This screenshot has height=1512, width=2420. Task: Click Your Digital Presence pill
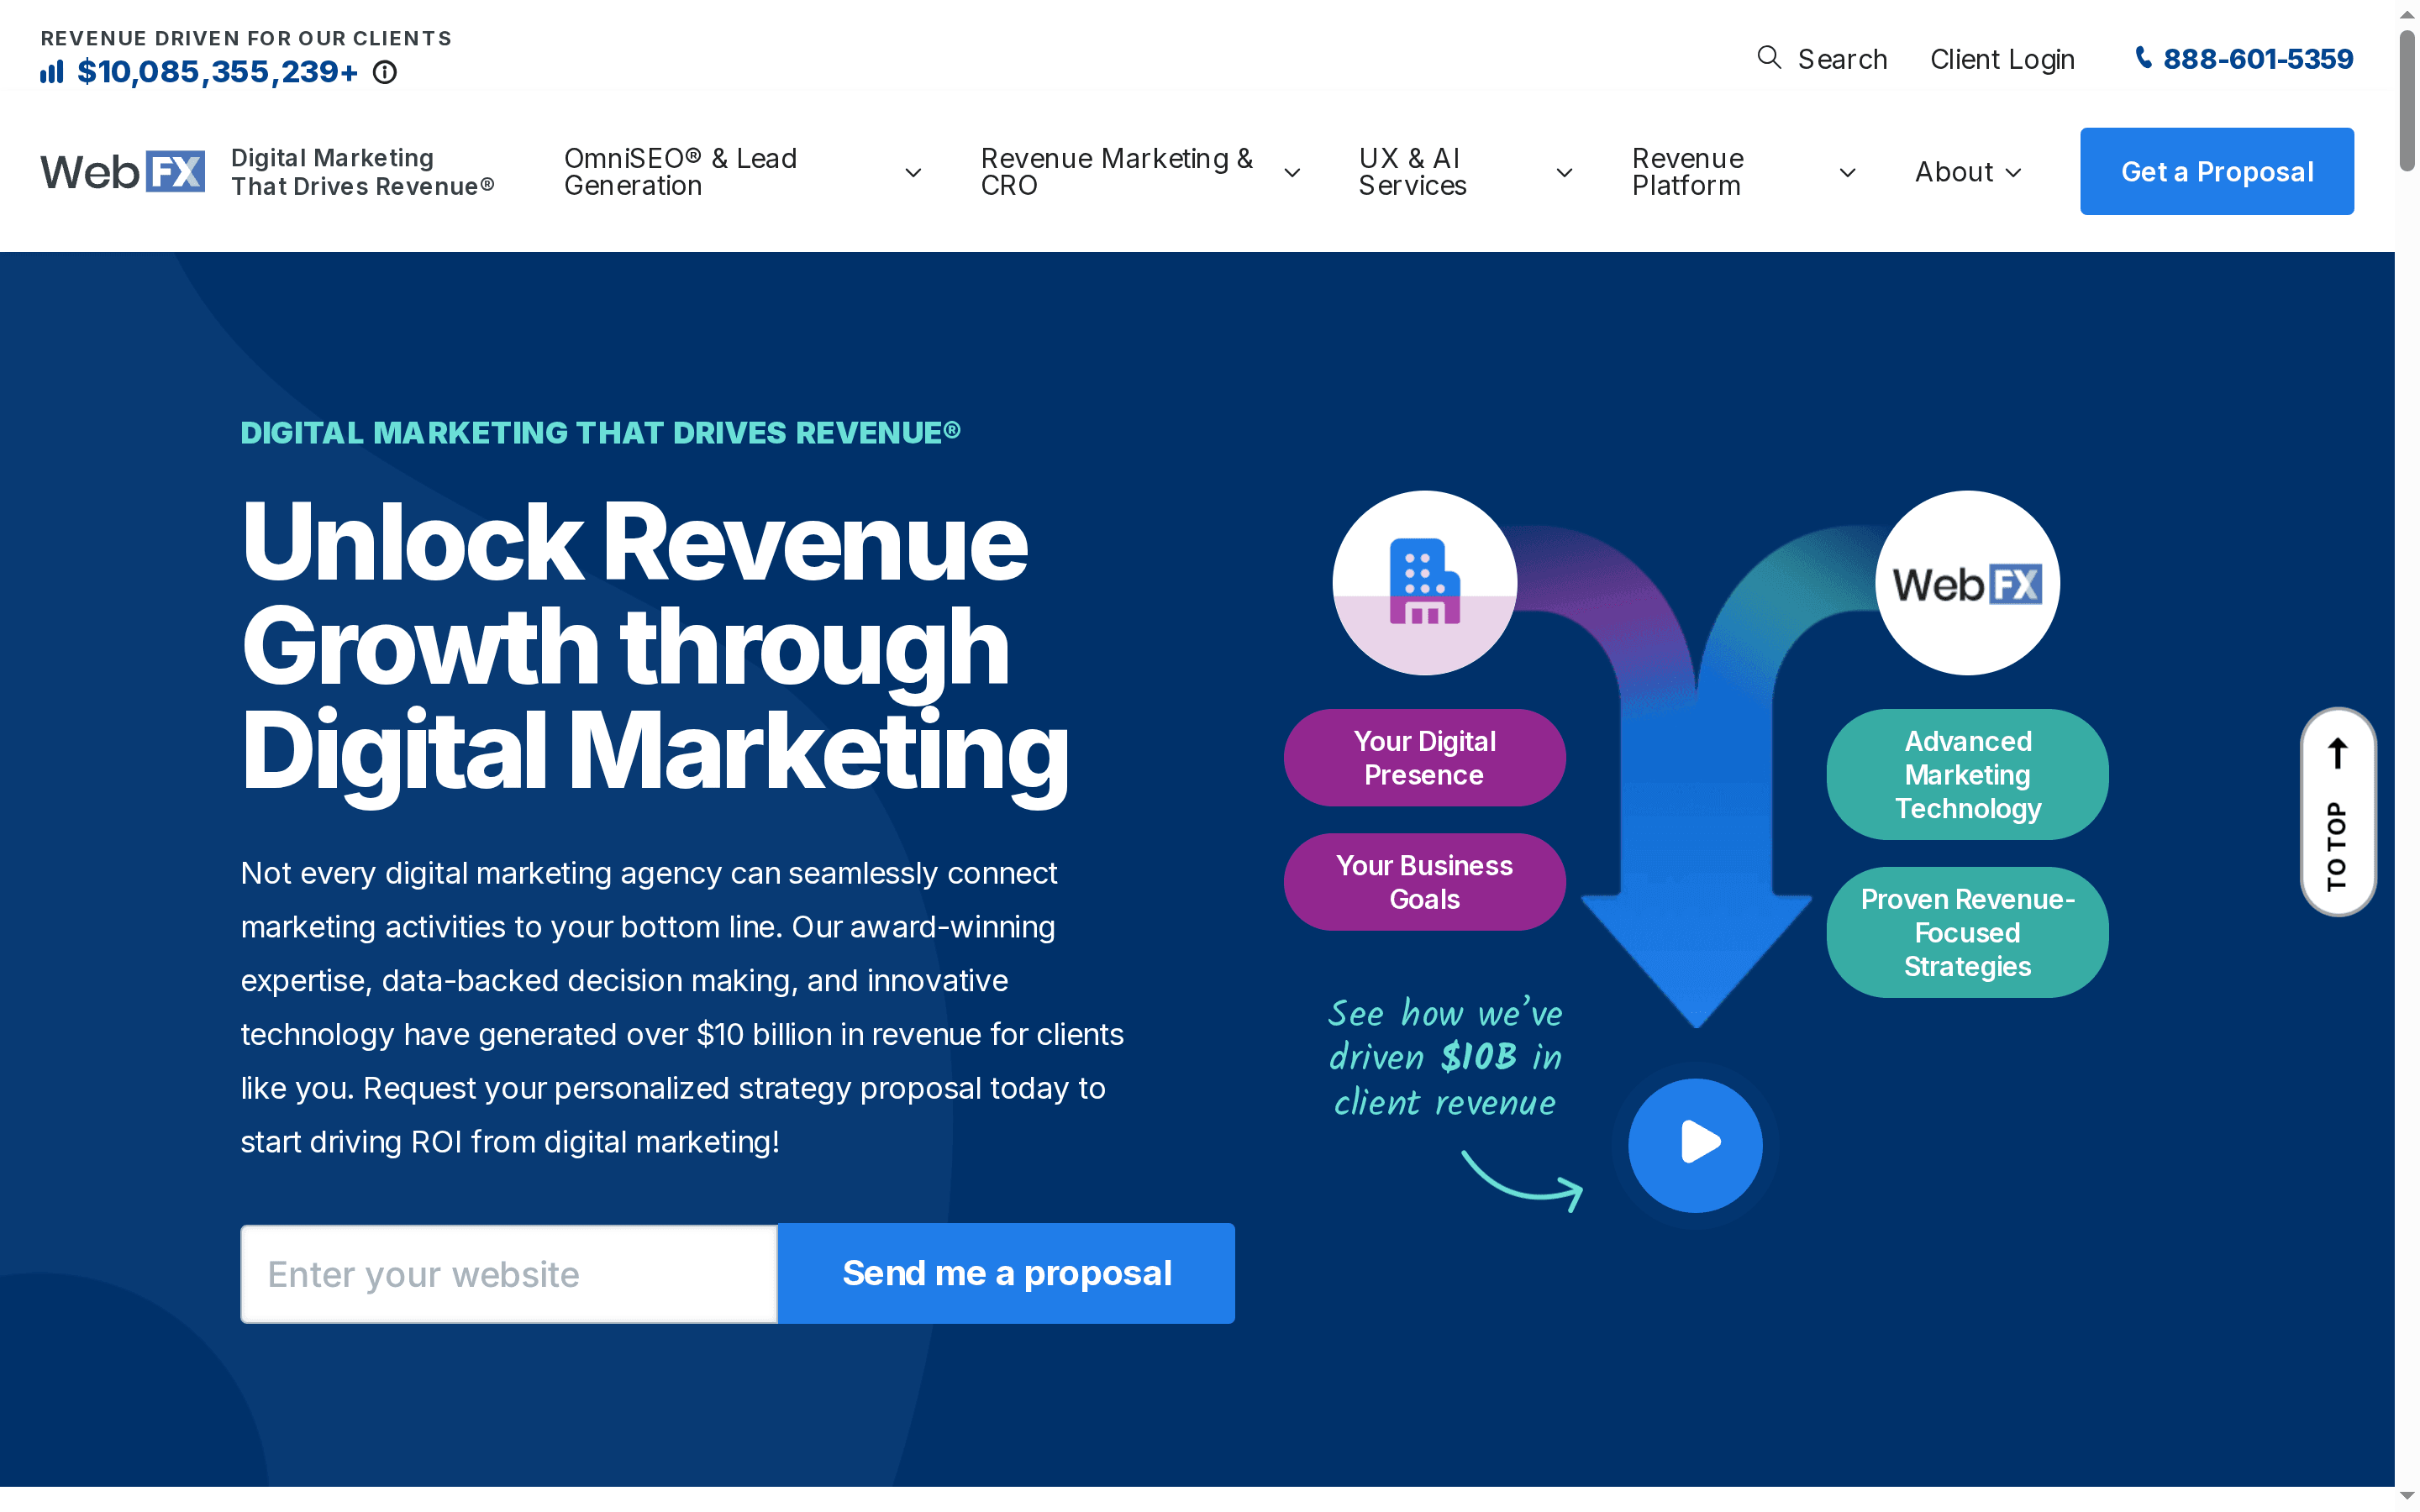1424,758
